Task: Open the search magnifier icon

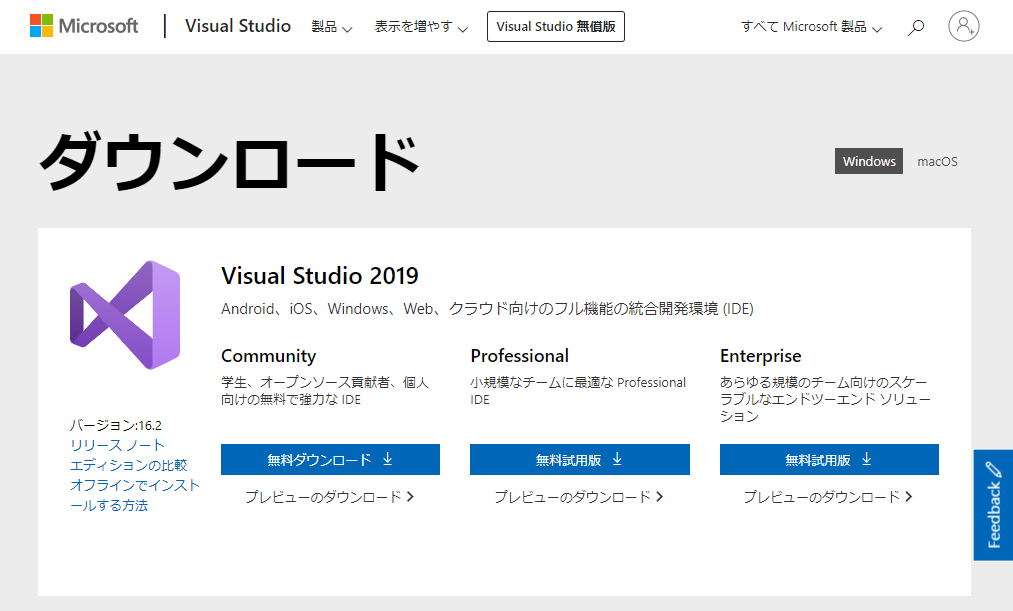Action: pos(915,27)
